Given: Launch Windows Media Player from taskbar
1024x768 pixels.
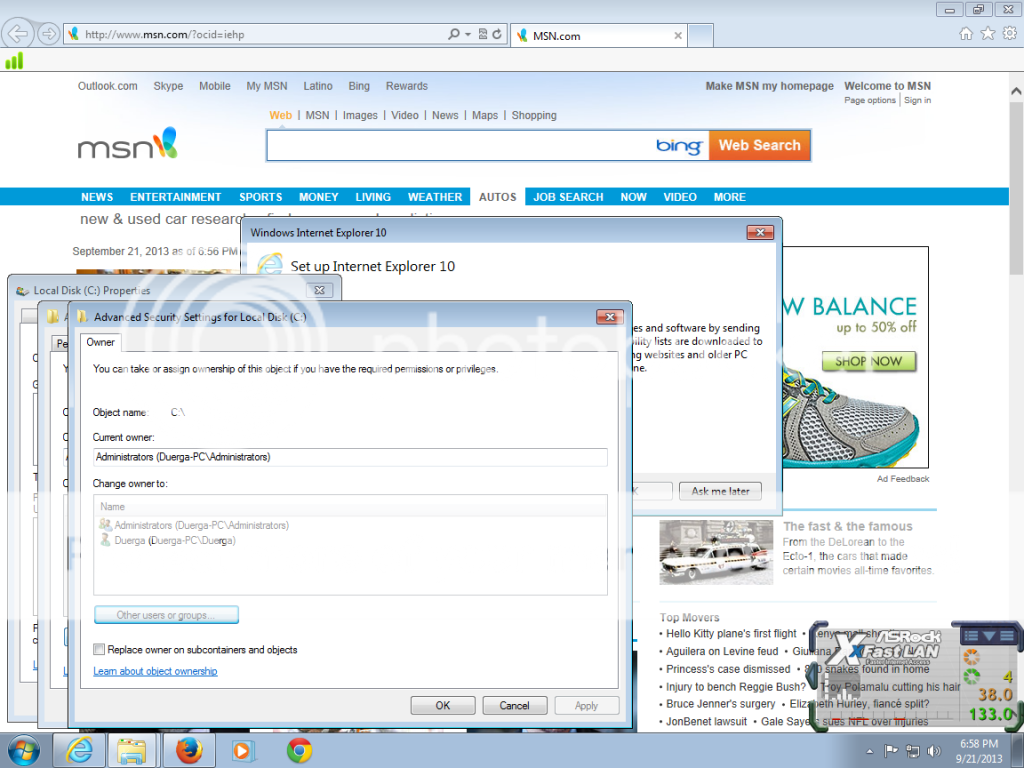Looking at the screenshot, I should [x=243, y=751].
